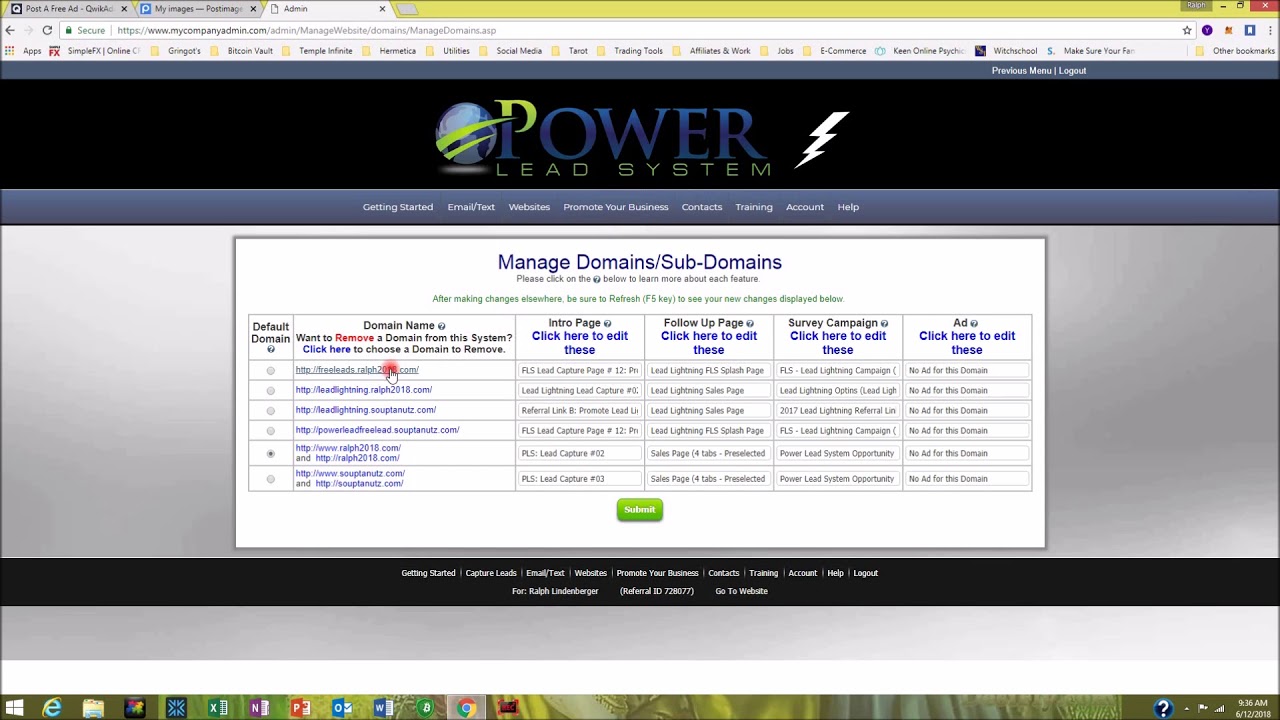The height and width of the screenshot is (720, 1280).
Task: Open PowerPoint from the taskbar
Action: pos(300,708)
